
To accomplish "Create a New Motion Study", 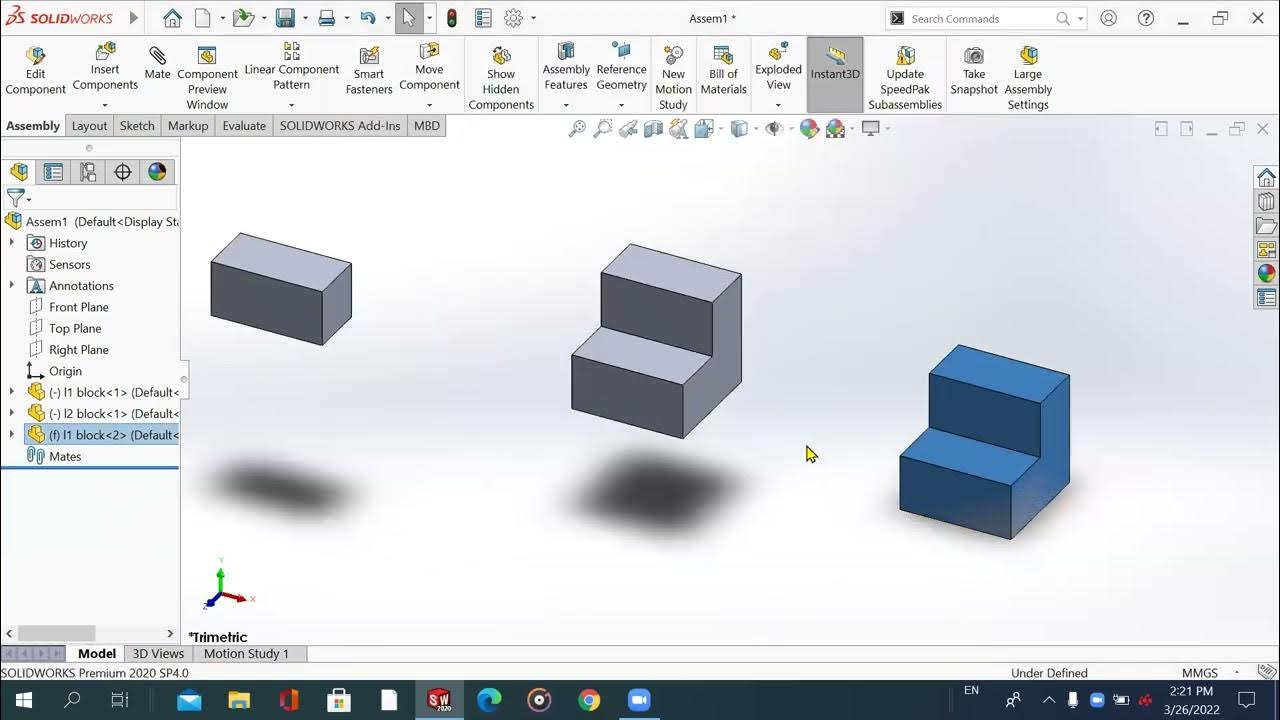I will tap(673, 78).
